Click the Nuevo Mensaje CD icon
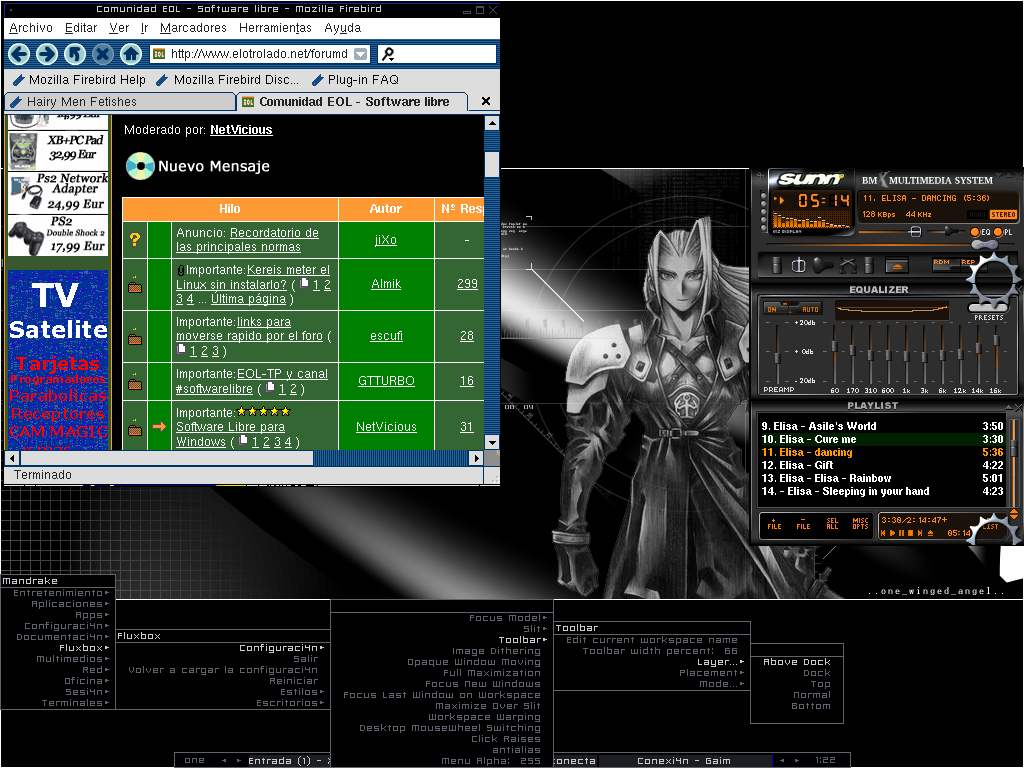1024x768 pixels. (140, 166)
